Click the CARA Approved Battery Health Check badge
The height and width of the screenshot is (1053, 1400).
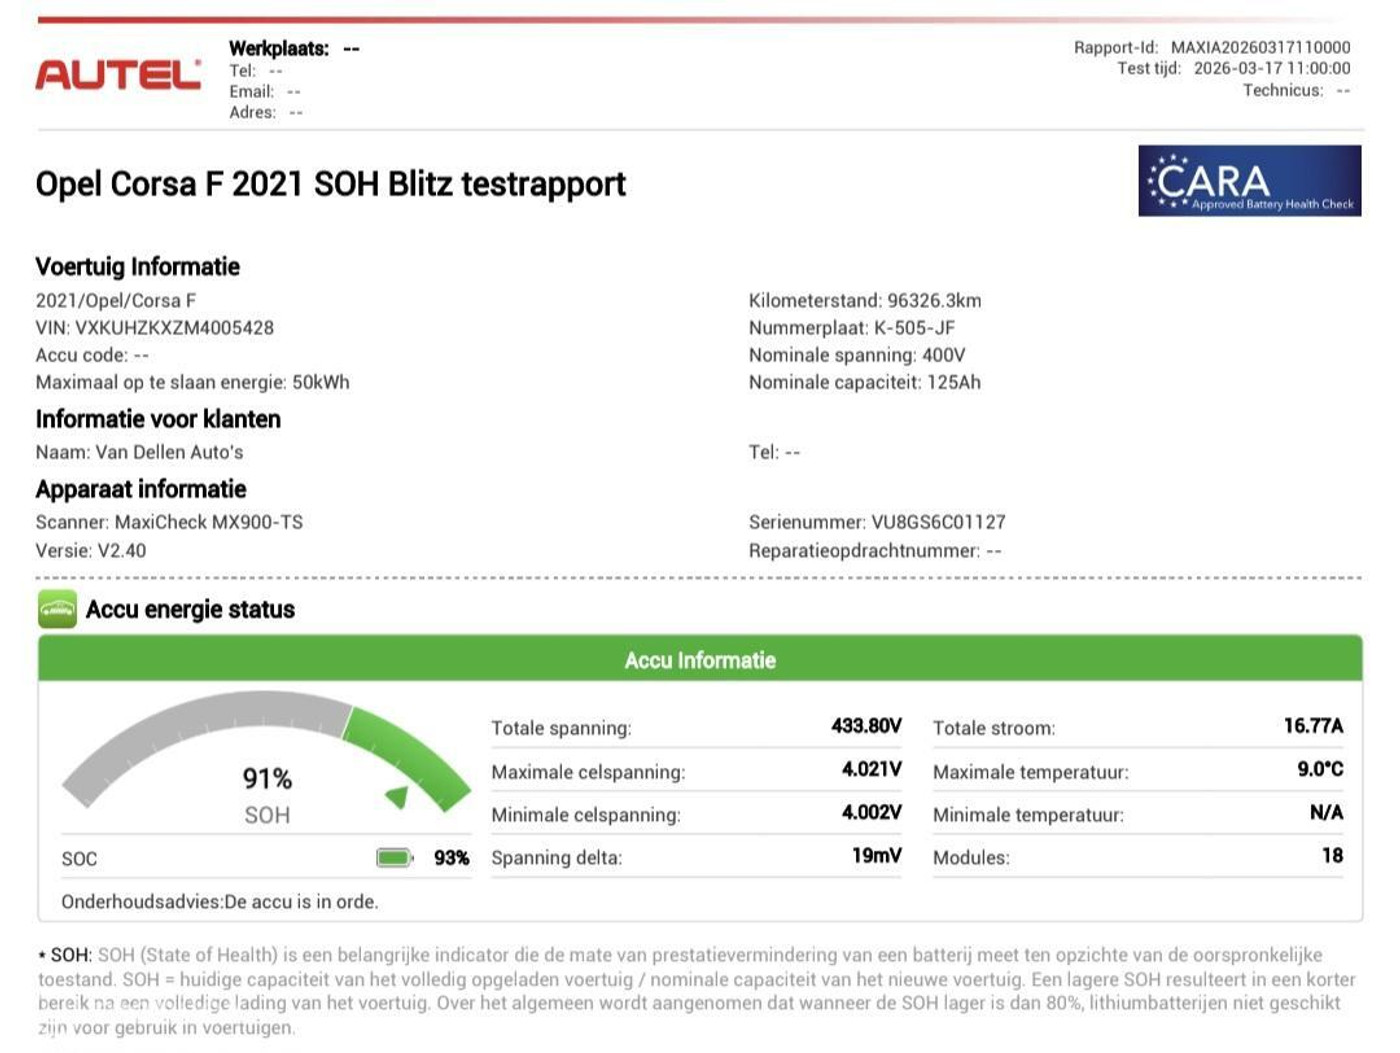(1249, 181)
